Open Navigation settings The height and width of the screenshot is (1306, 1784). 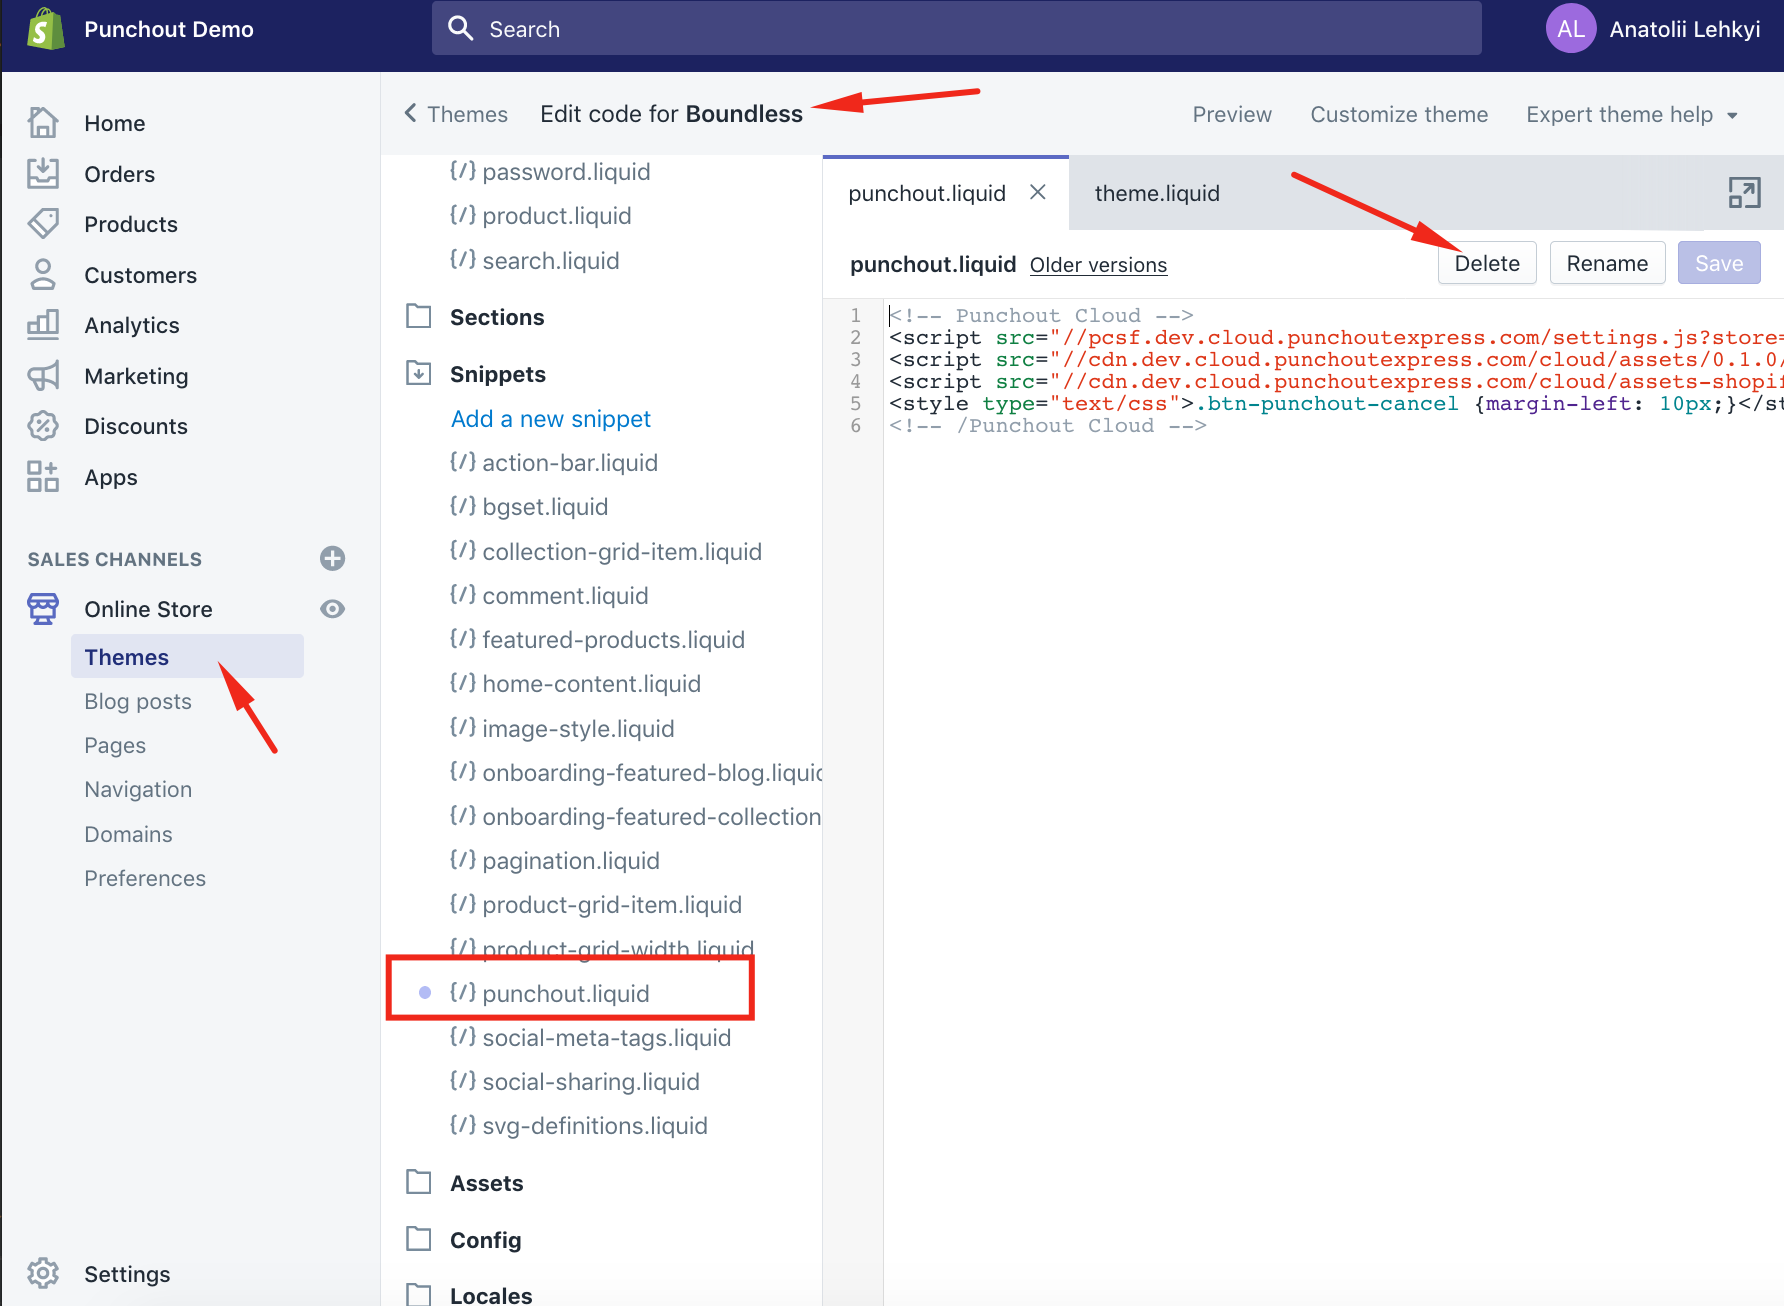click(138, 789)
